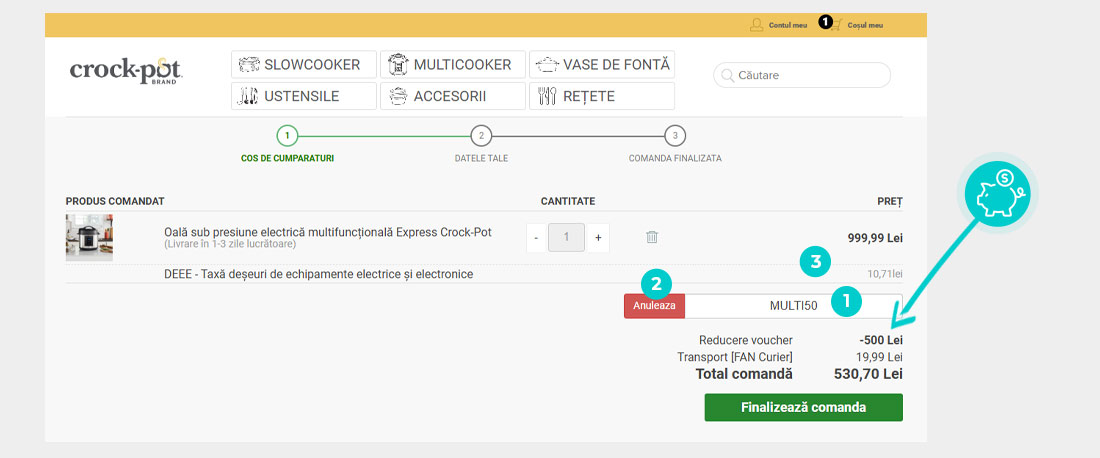Click the CANTITATE column header

pos(568,201)
